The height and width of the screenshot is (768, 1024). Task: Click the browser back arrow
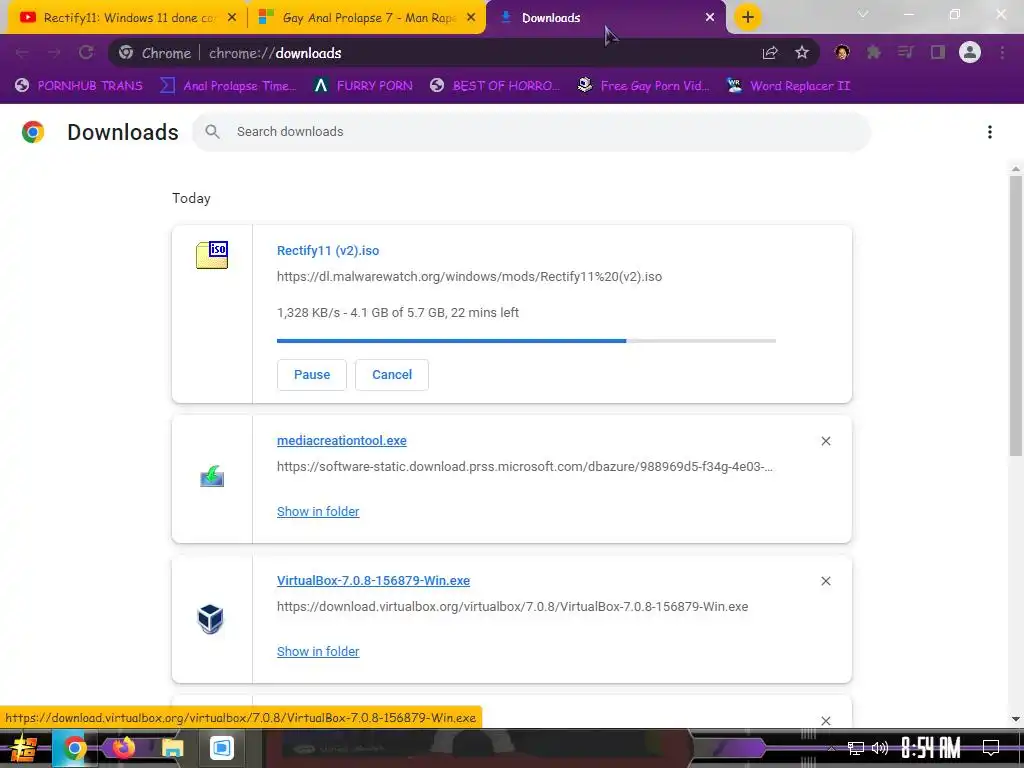click(x=22, y=53)
